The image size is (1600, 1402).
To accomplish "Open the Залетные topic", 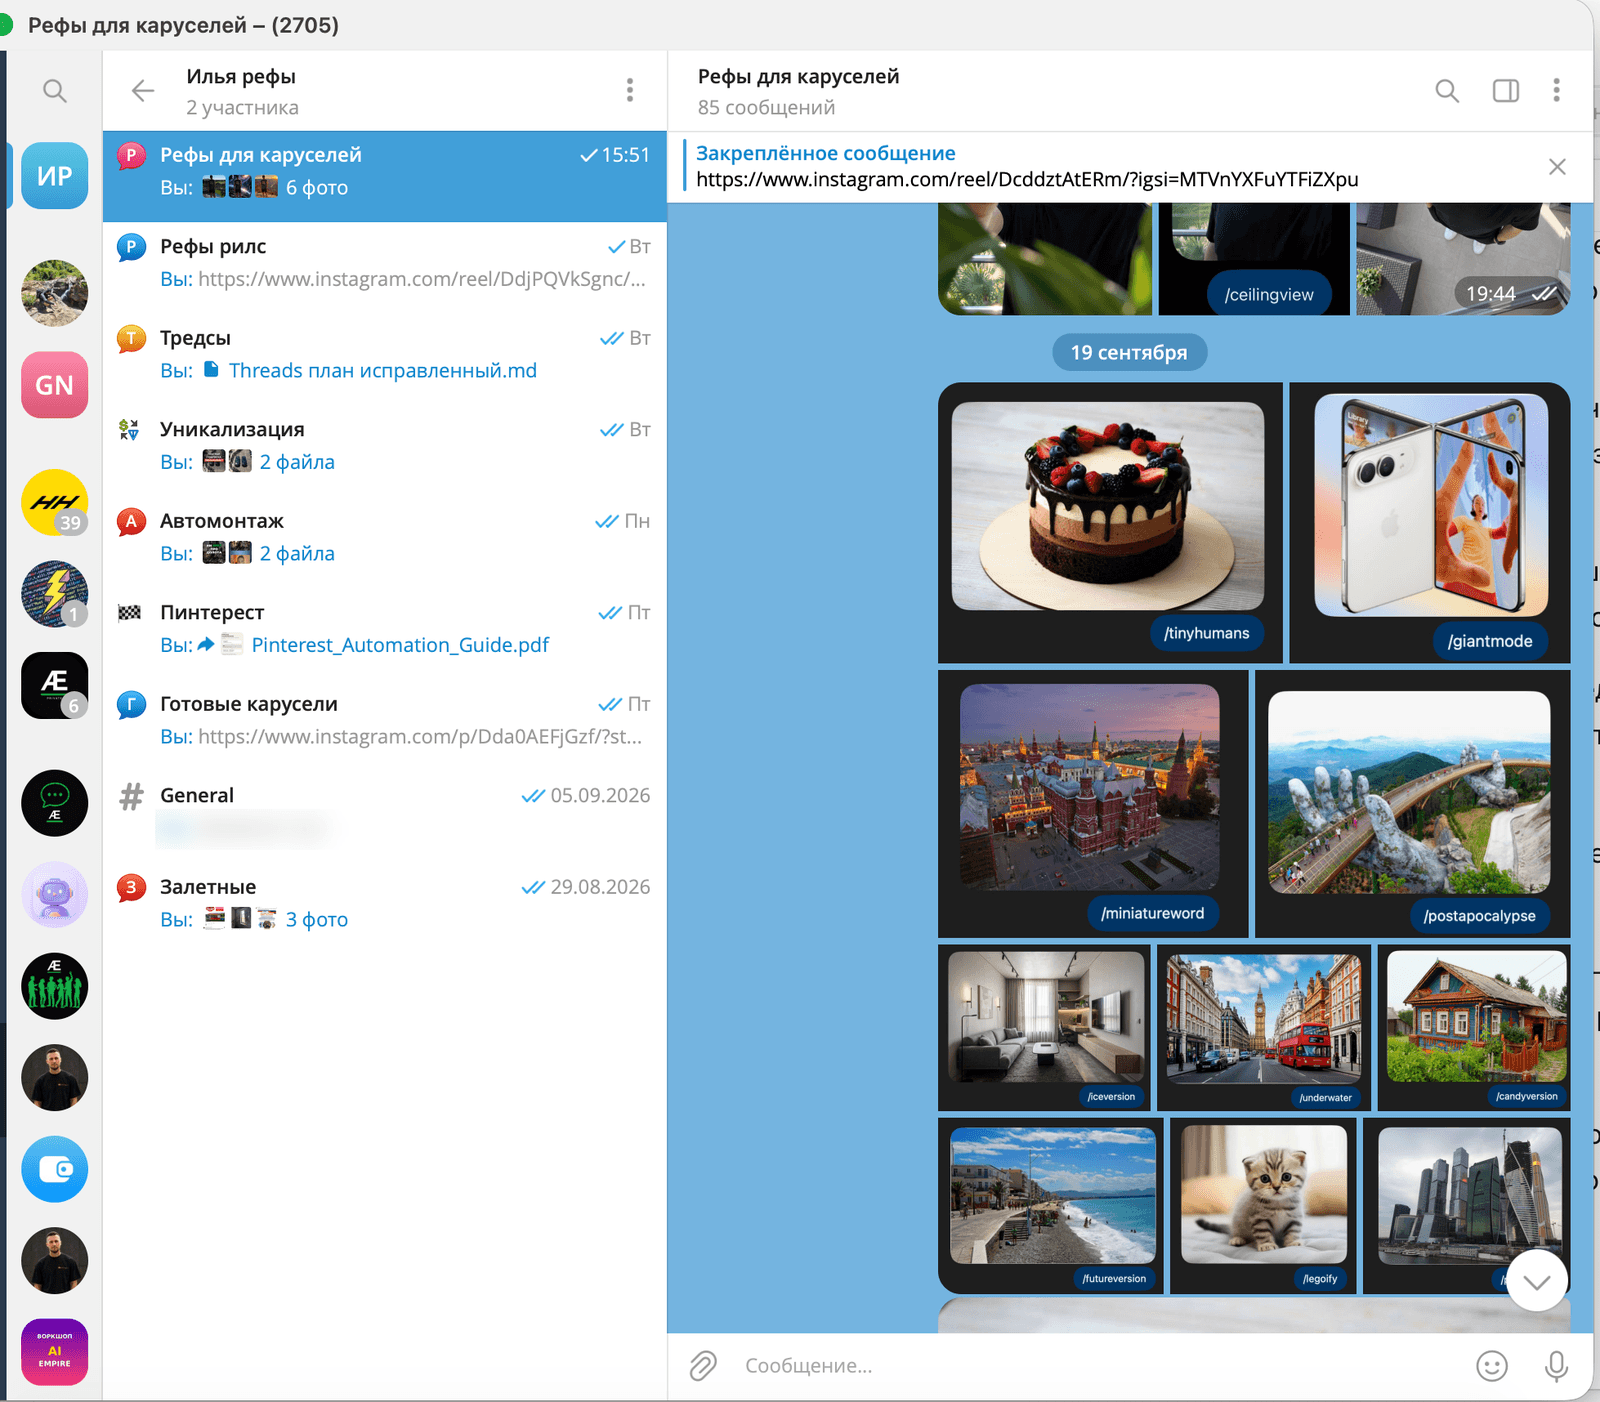I will tap(385, 908).
